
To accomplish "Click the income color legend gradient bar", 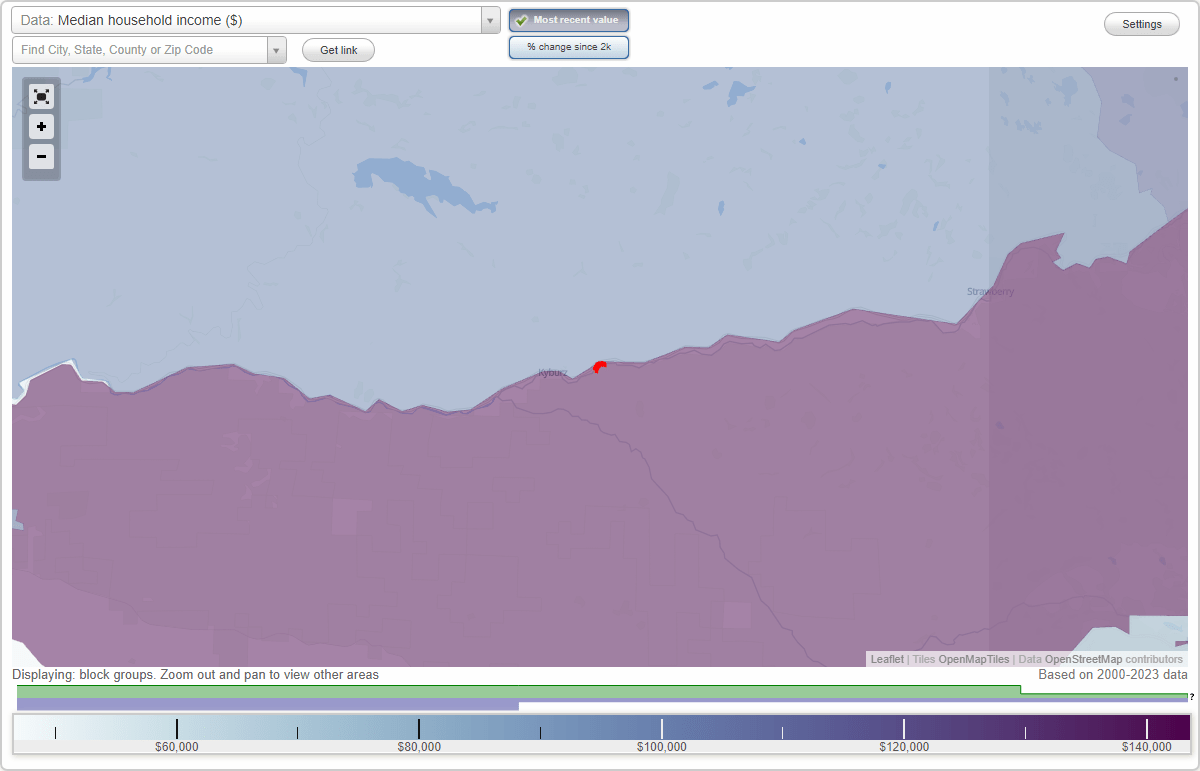I will [x=600, y=729].
